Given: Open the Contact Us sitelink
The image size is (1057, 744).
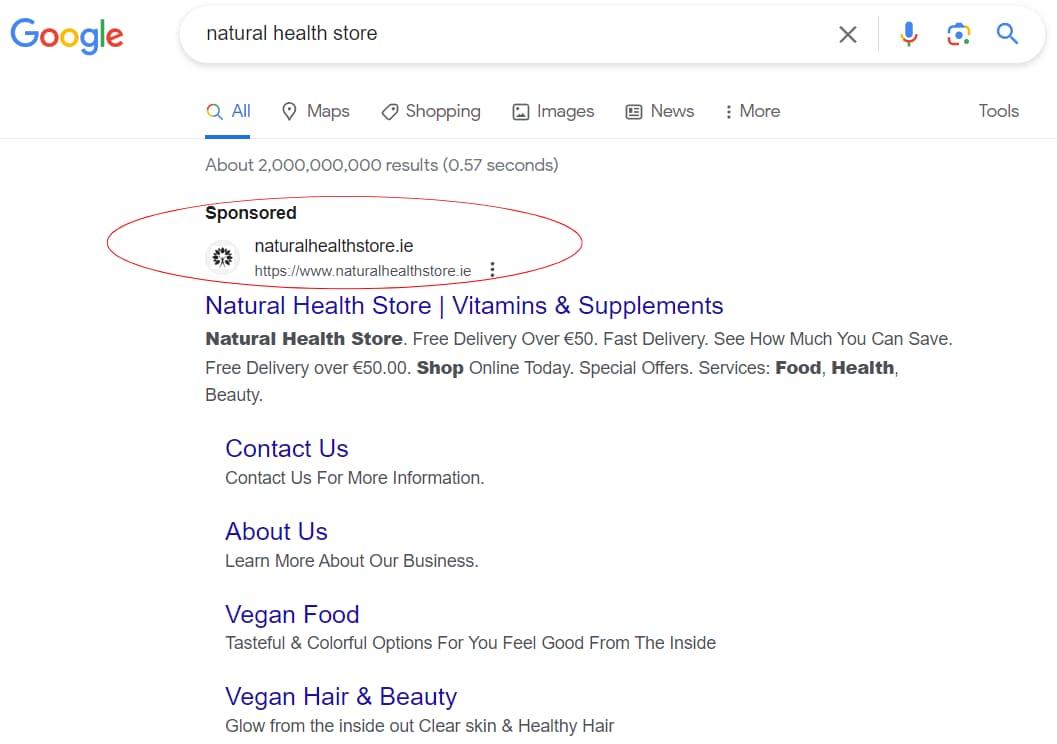Looking at the screenshot, I should tap(286, 449).
